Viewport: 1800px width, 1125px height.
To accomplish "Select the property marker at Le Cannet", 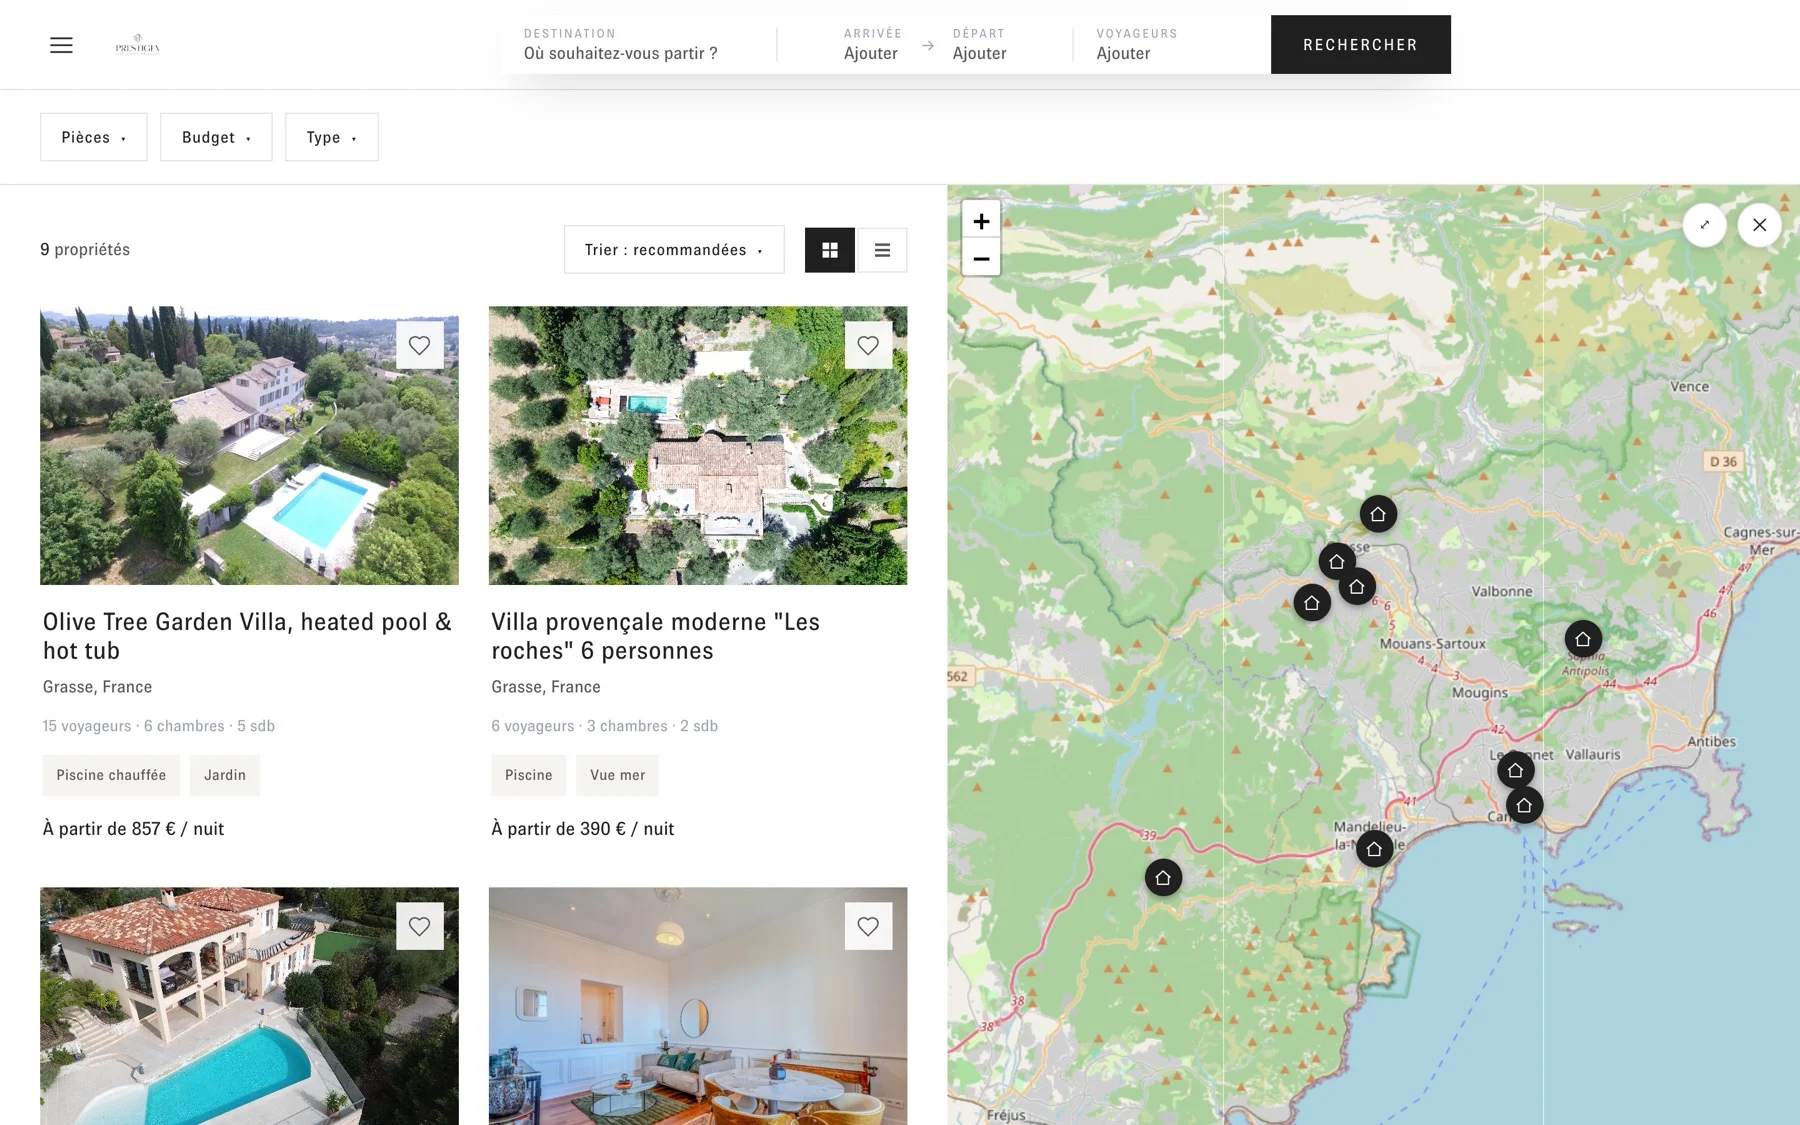I will (1515, 770).
